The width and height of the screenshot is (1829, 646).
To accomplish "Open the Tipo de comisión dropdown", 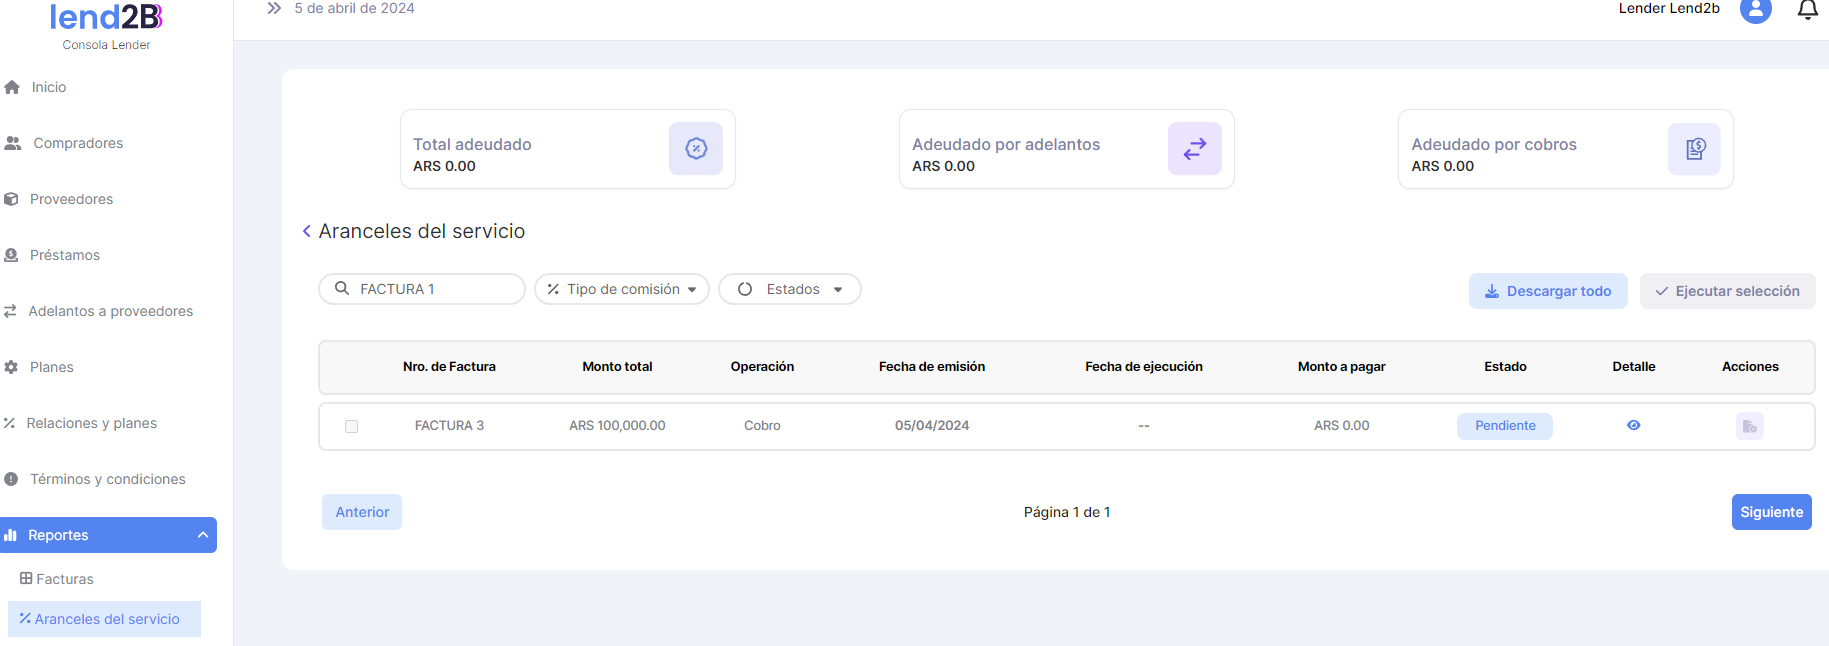I will click(x=622, y=289).
